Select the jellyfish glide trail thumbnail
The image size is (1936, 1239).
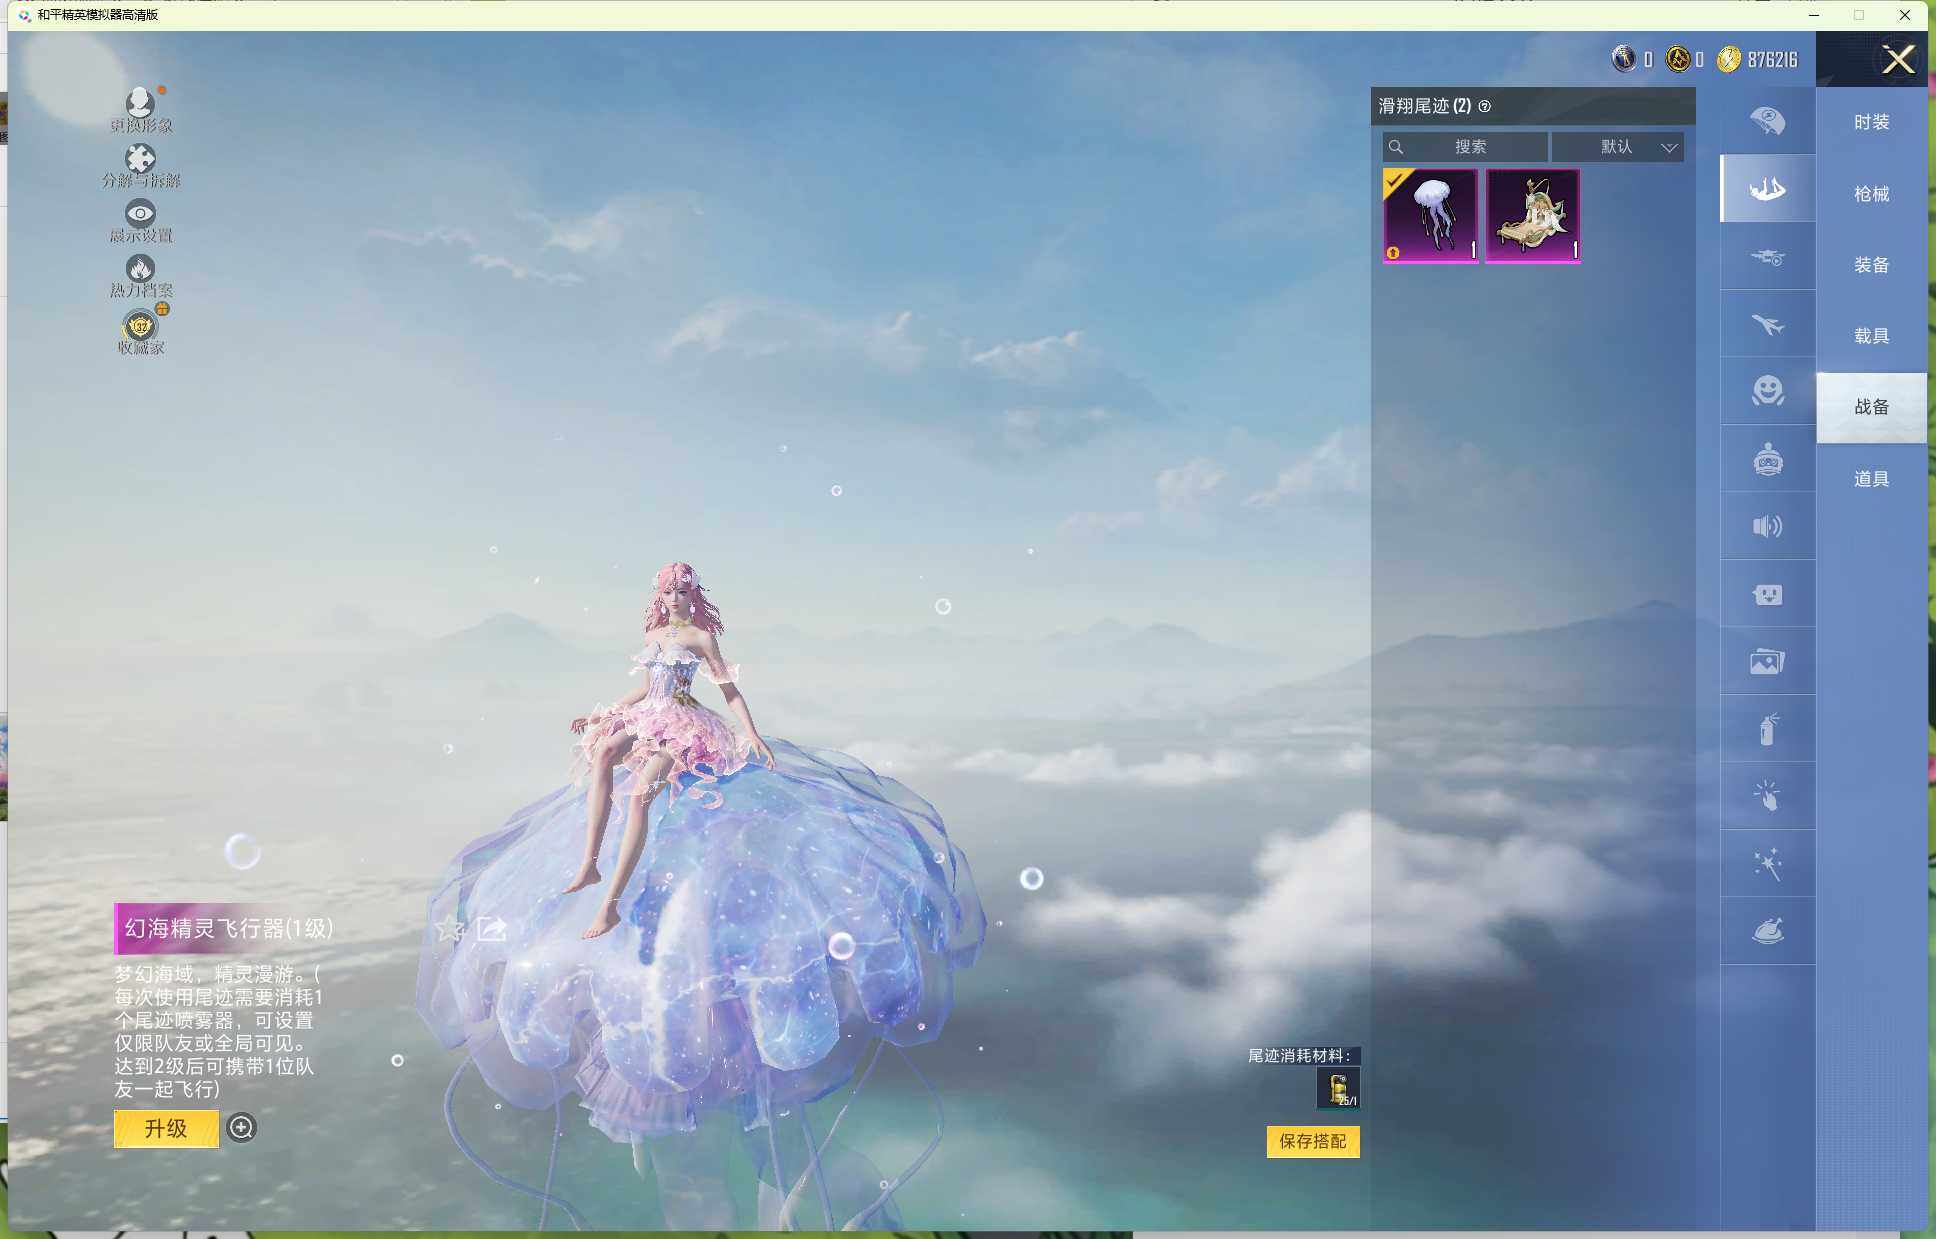point(1430,216)
